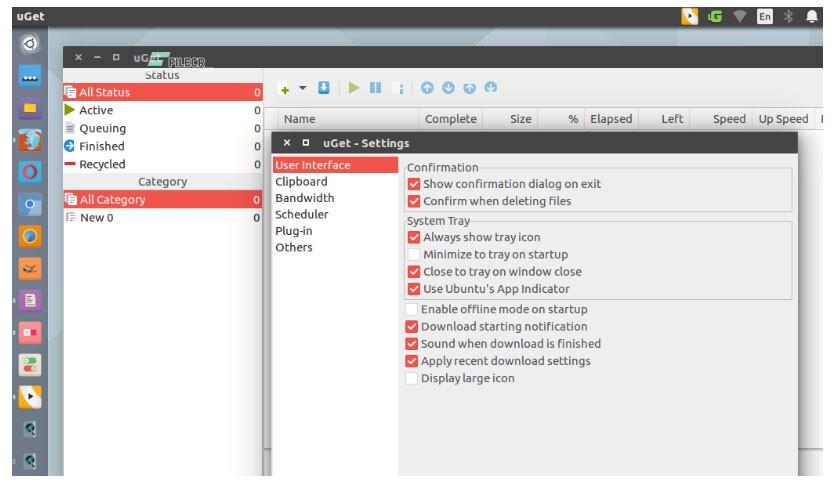Pause download using the pause icon
Viewport: 836px width, 484px height.
375,88
